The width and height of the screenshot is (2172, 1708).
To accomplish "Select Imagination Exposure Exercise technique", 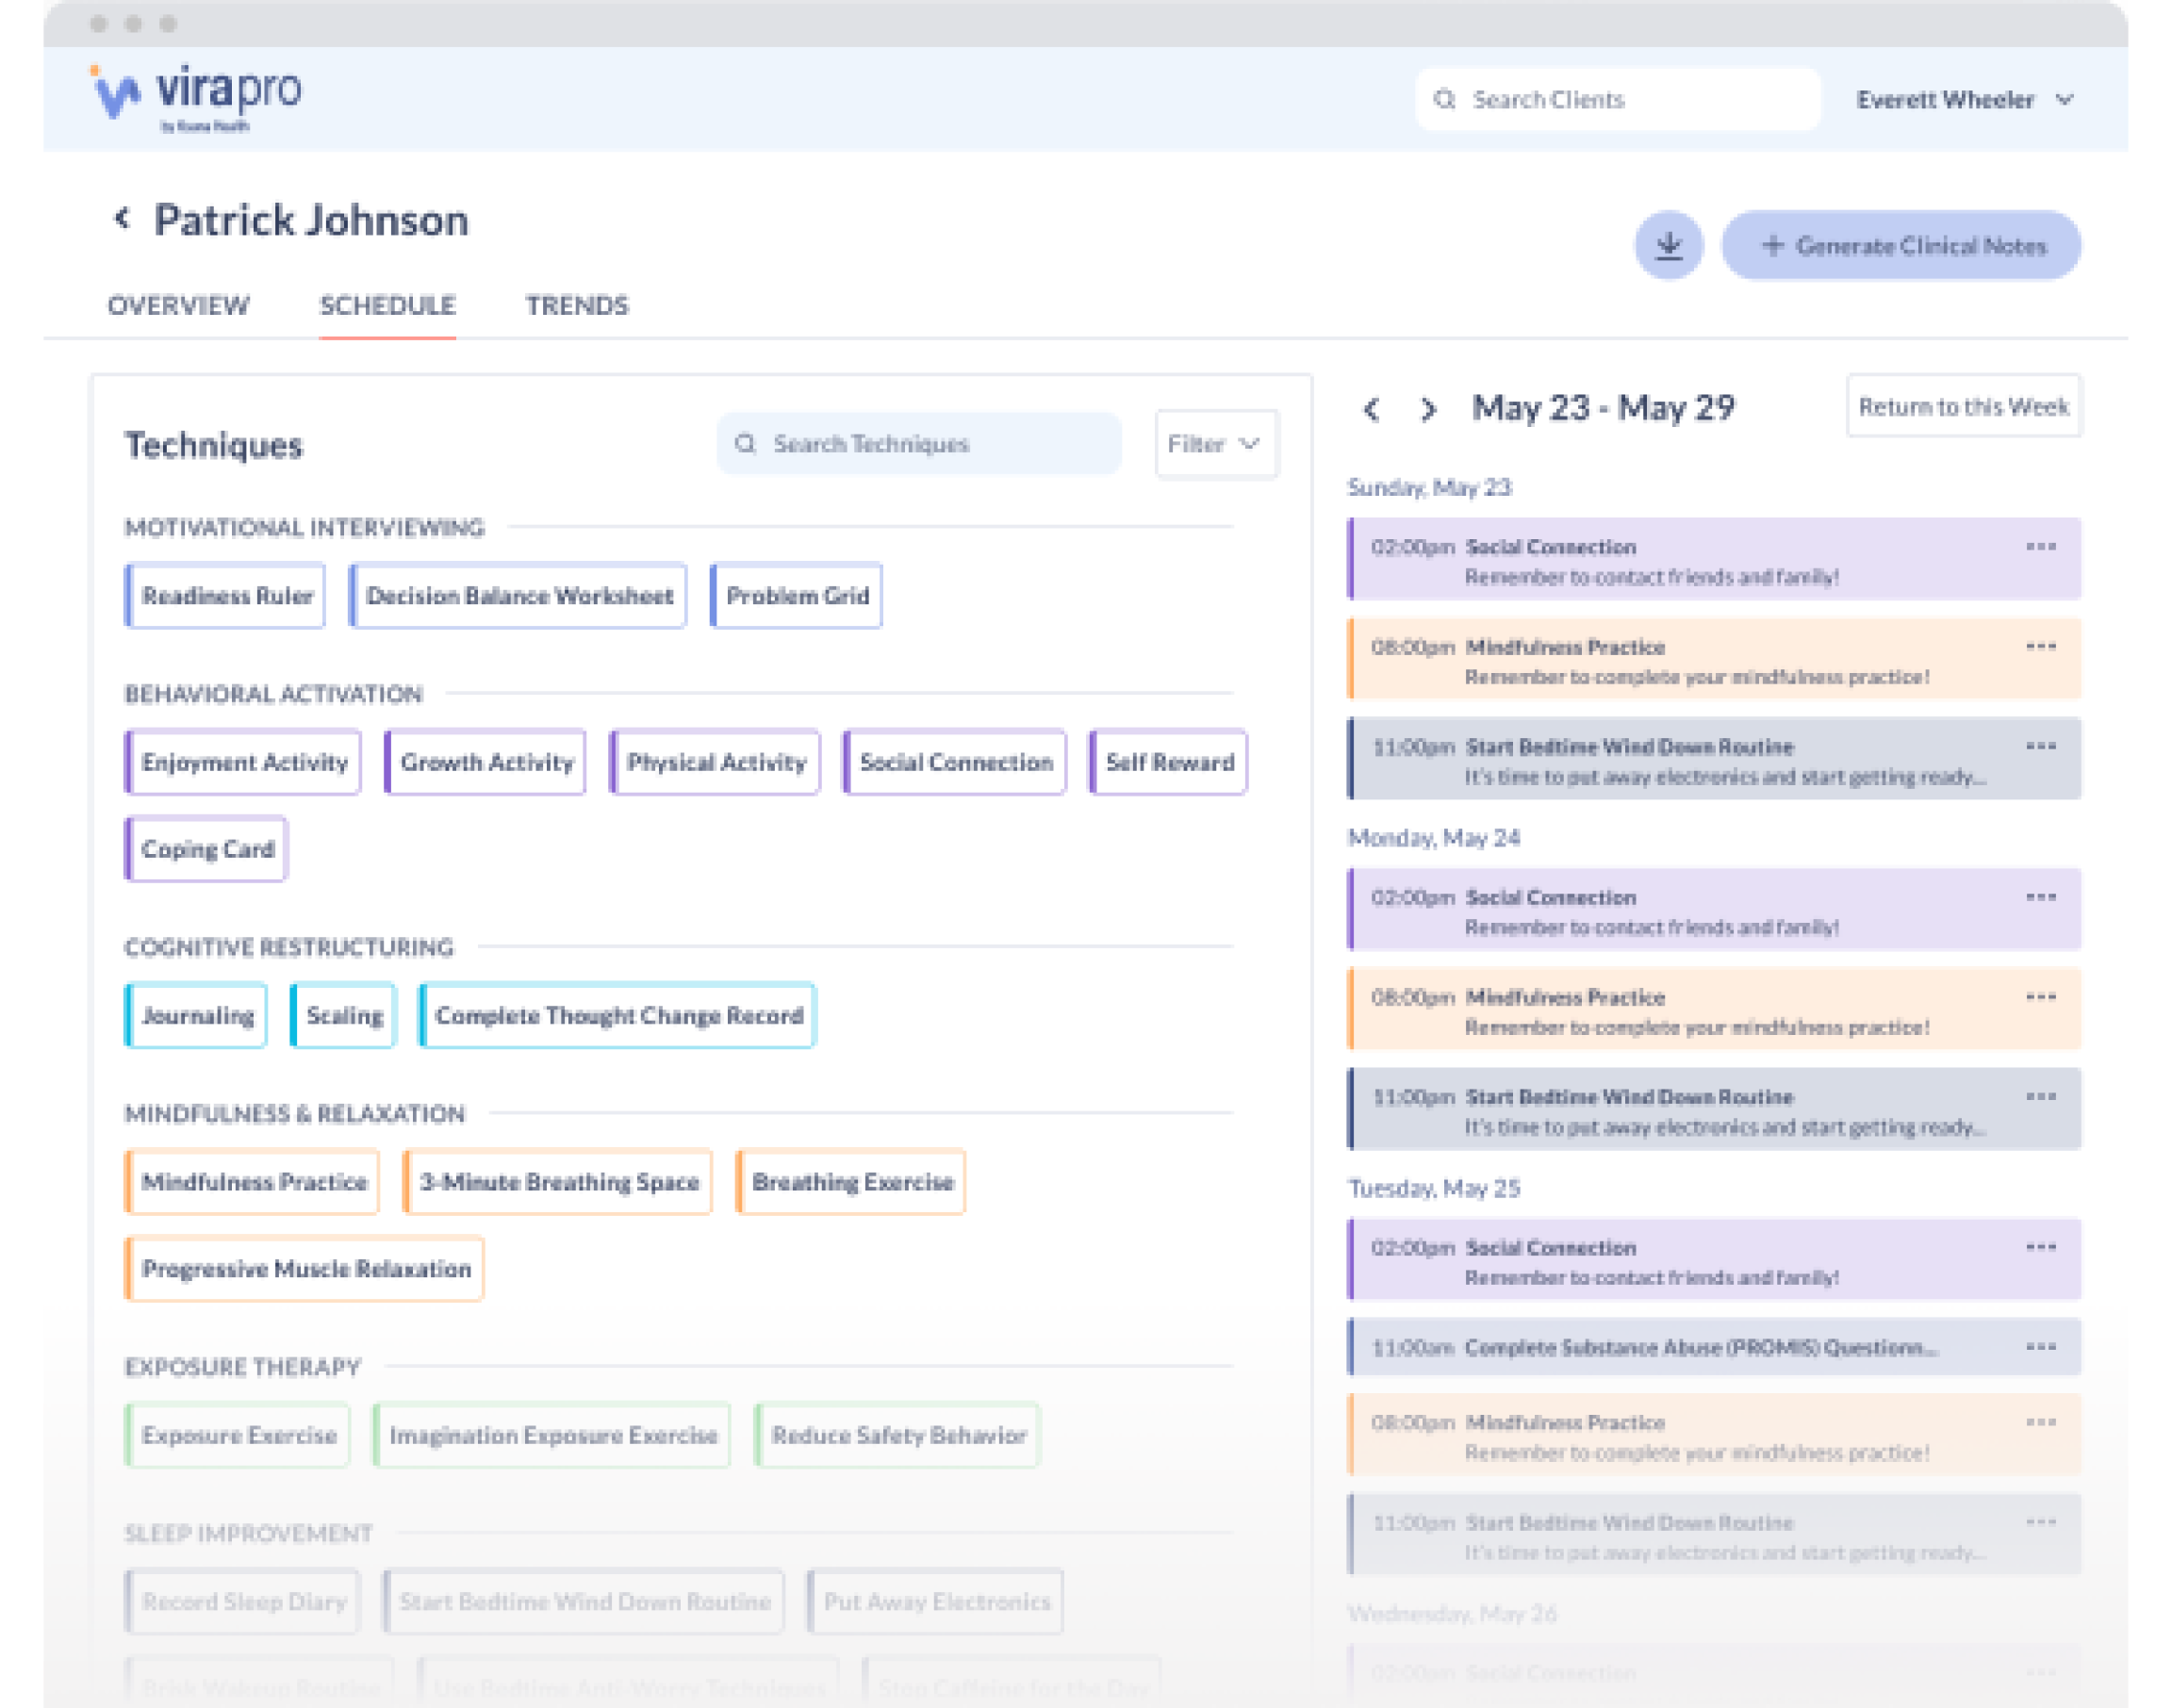I will pos(552,1436).
